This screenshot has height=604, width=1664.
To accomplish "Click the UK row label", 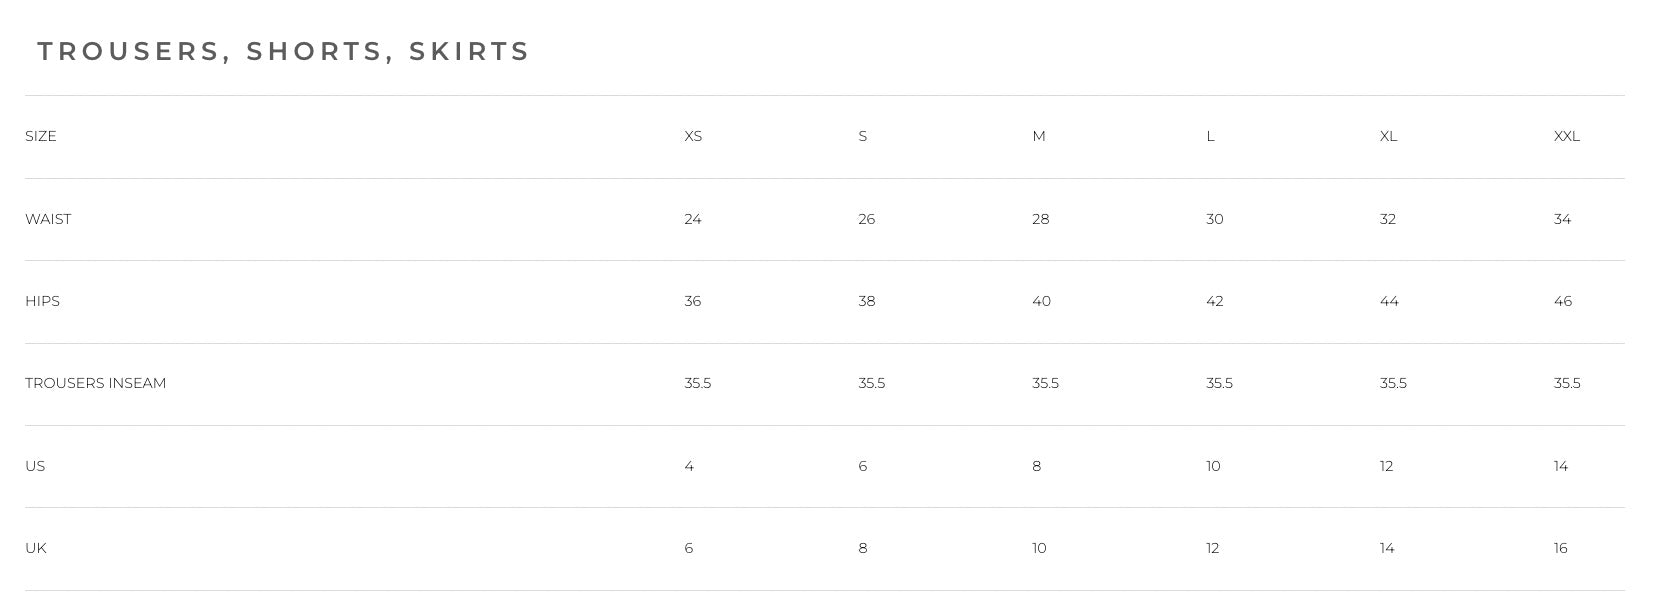I will (36, 548).
